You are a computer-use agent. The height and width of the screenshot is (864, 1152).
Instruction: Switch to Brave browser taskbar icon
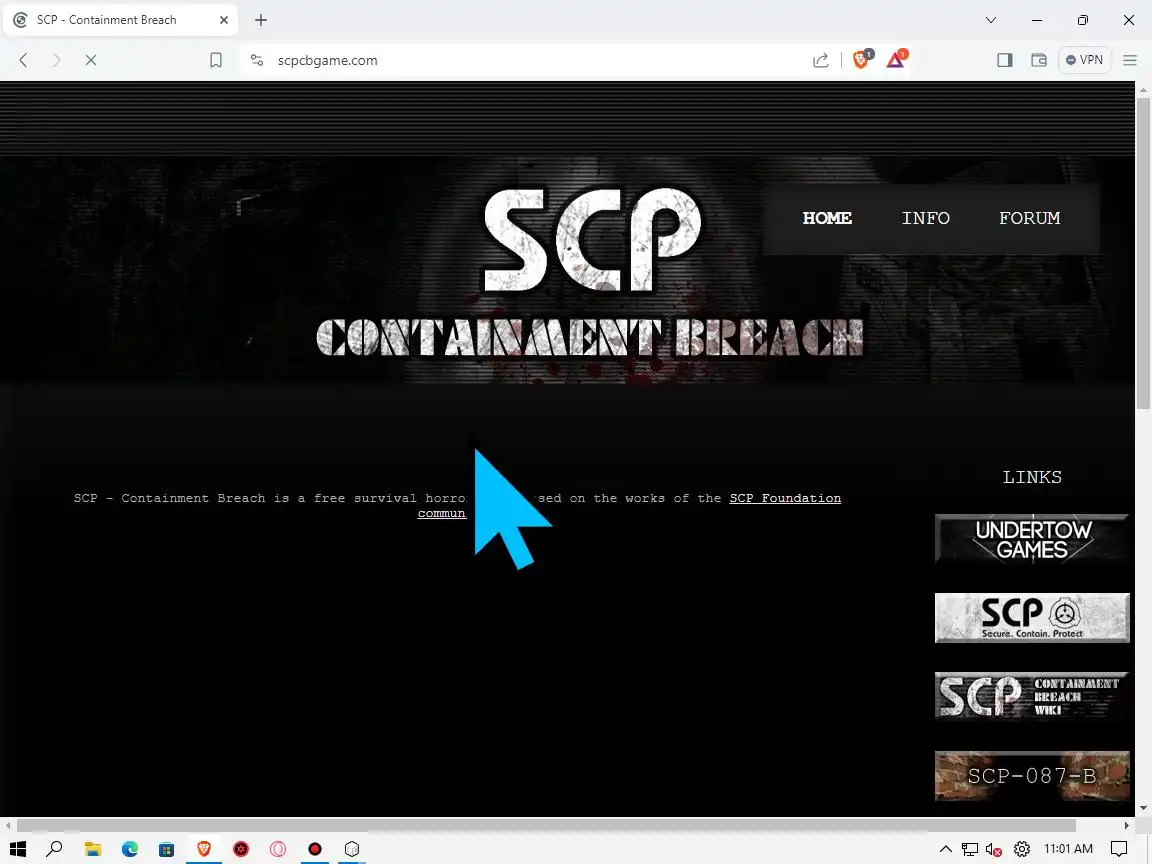coord(204,849)
